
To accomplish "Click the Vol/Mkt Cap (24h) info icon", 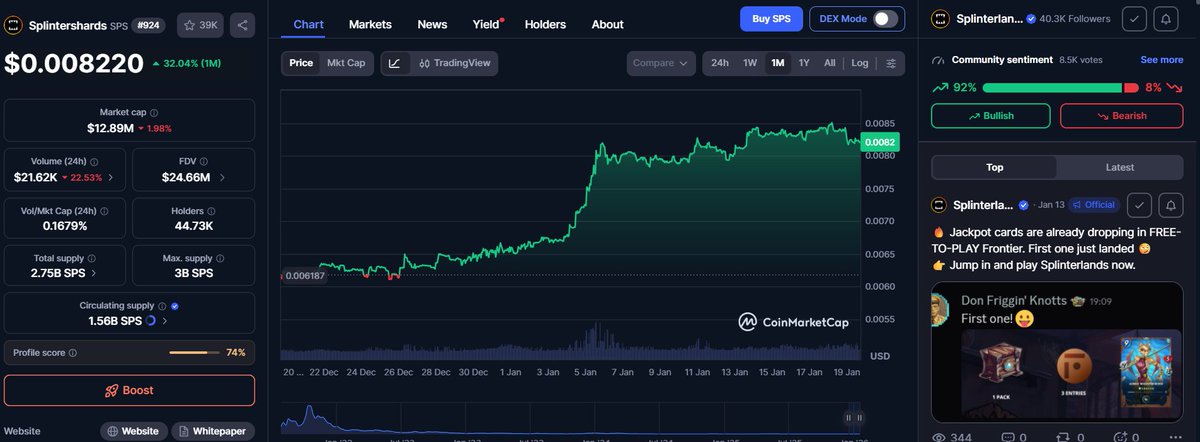I will (104, 211).
